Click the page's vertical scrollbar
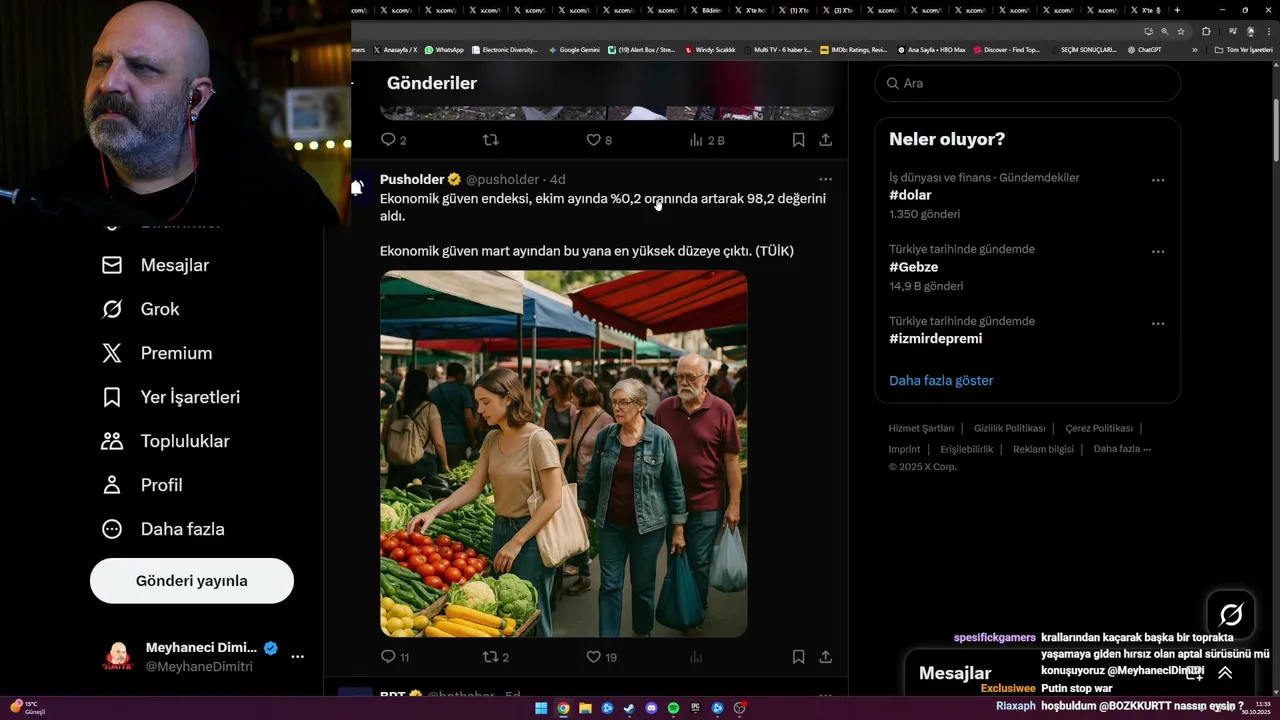The width and height of the screenshot is (1280, 720). pos(1275,130)
